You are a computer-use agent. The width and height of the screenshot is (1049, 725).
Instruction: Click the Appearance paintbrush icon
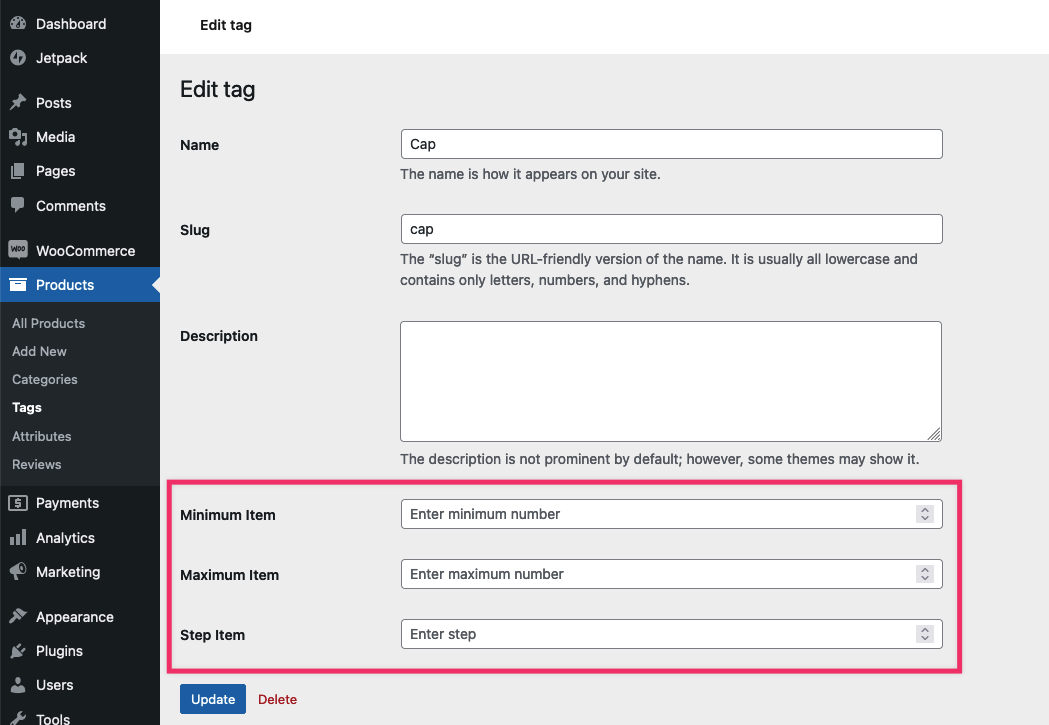click(x=18, y=616)
